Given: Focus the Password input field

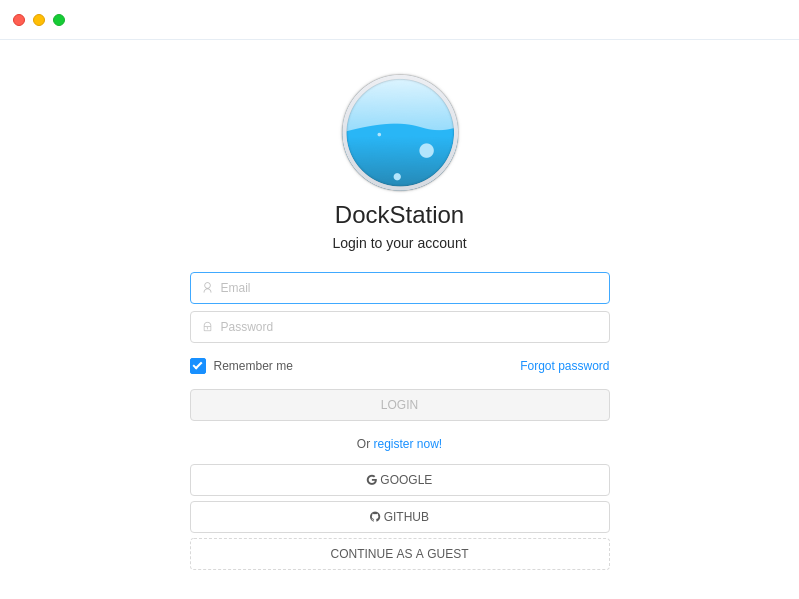Looking at the screenshot, I should pos(400,327).
